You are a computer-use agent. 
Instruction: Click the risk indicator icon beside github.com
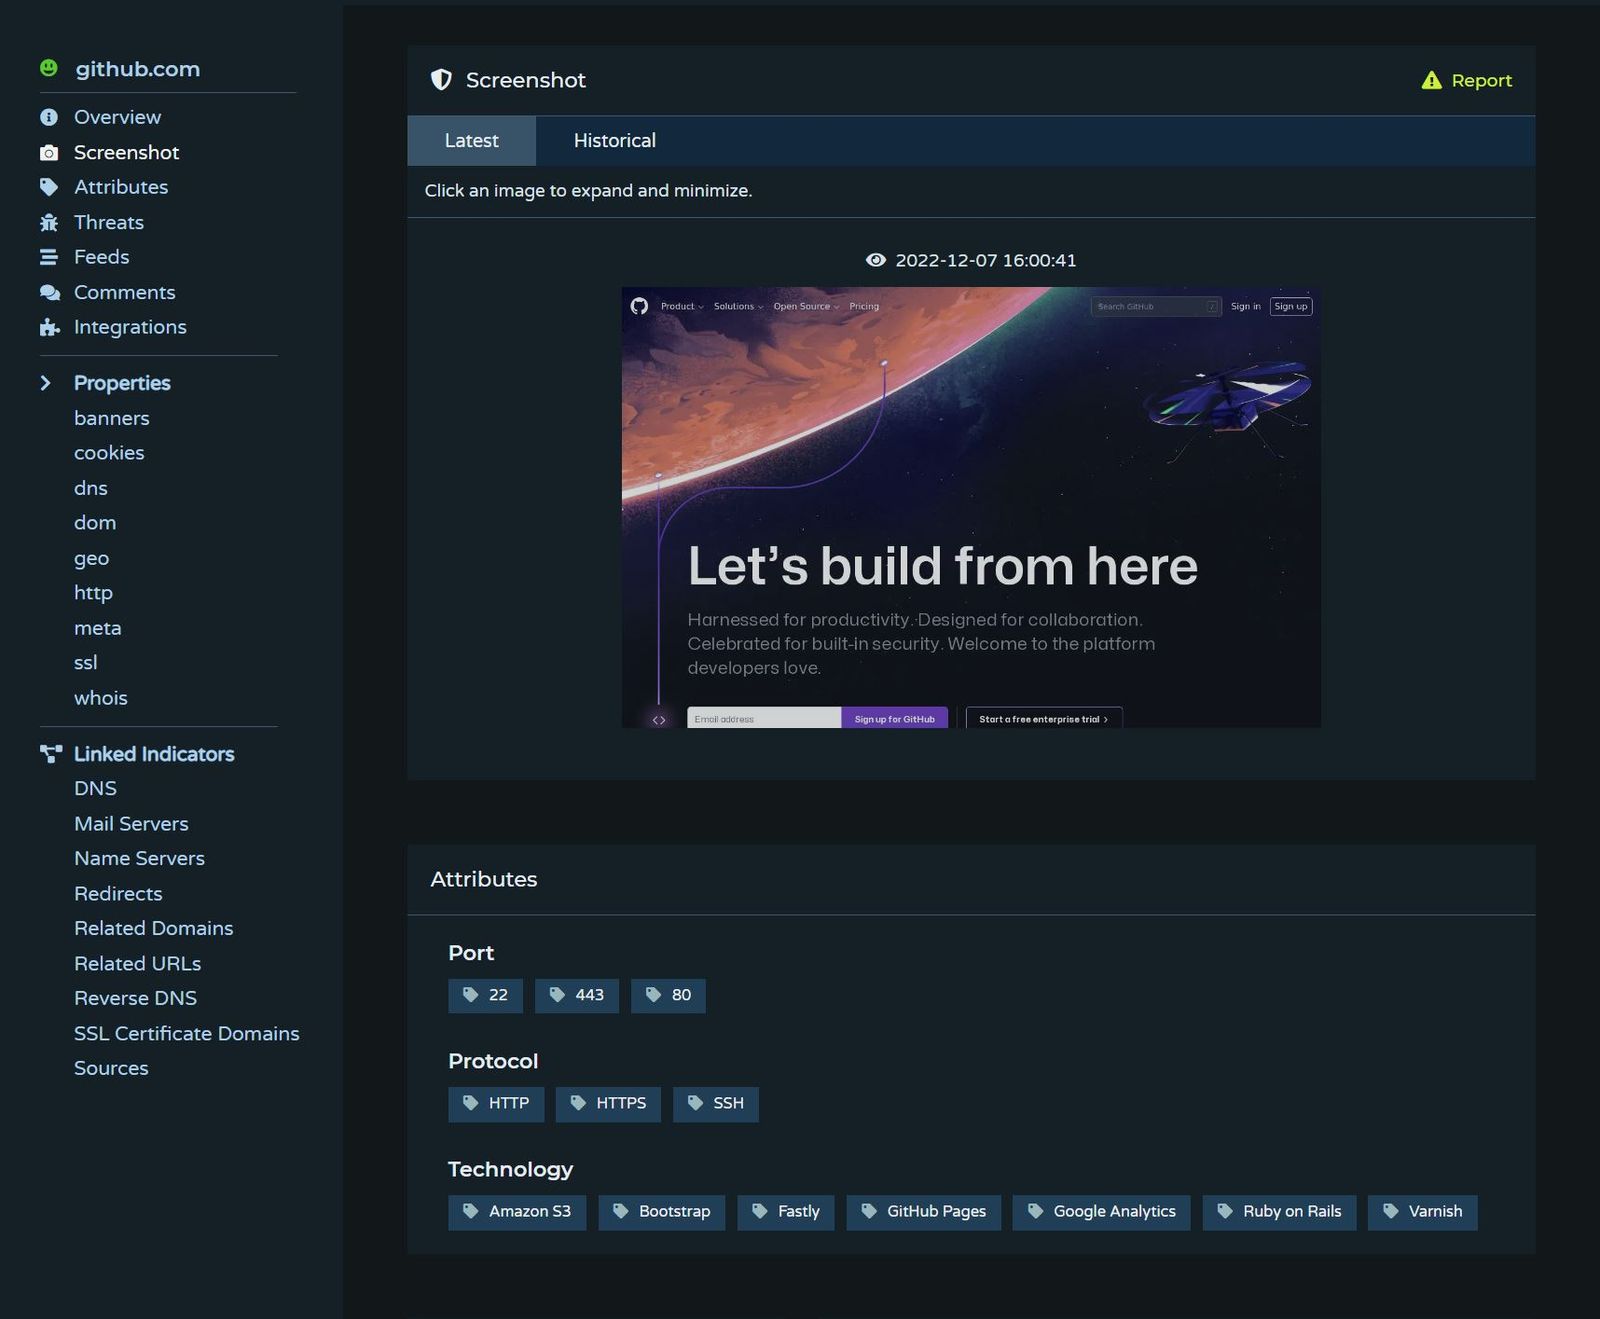click(x=48, y=68)
